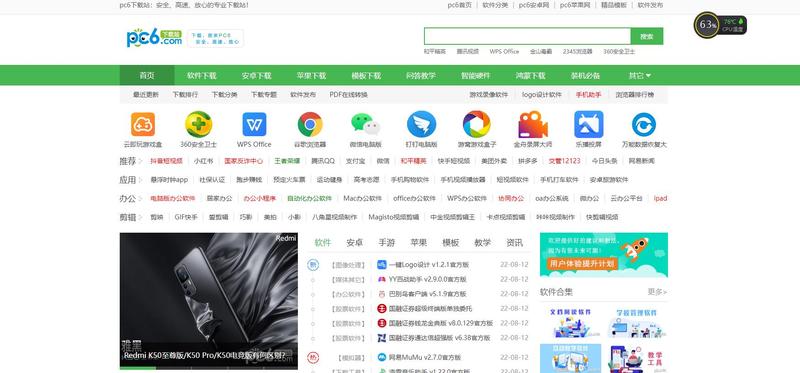This screenshot has width=800, height=373.
Task: Open 模板下载 in the navbar
Action: point(366,76)
